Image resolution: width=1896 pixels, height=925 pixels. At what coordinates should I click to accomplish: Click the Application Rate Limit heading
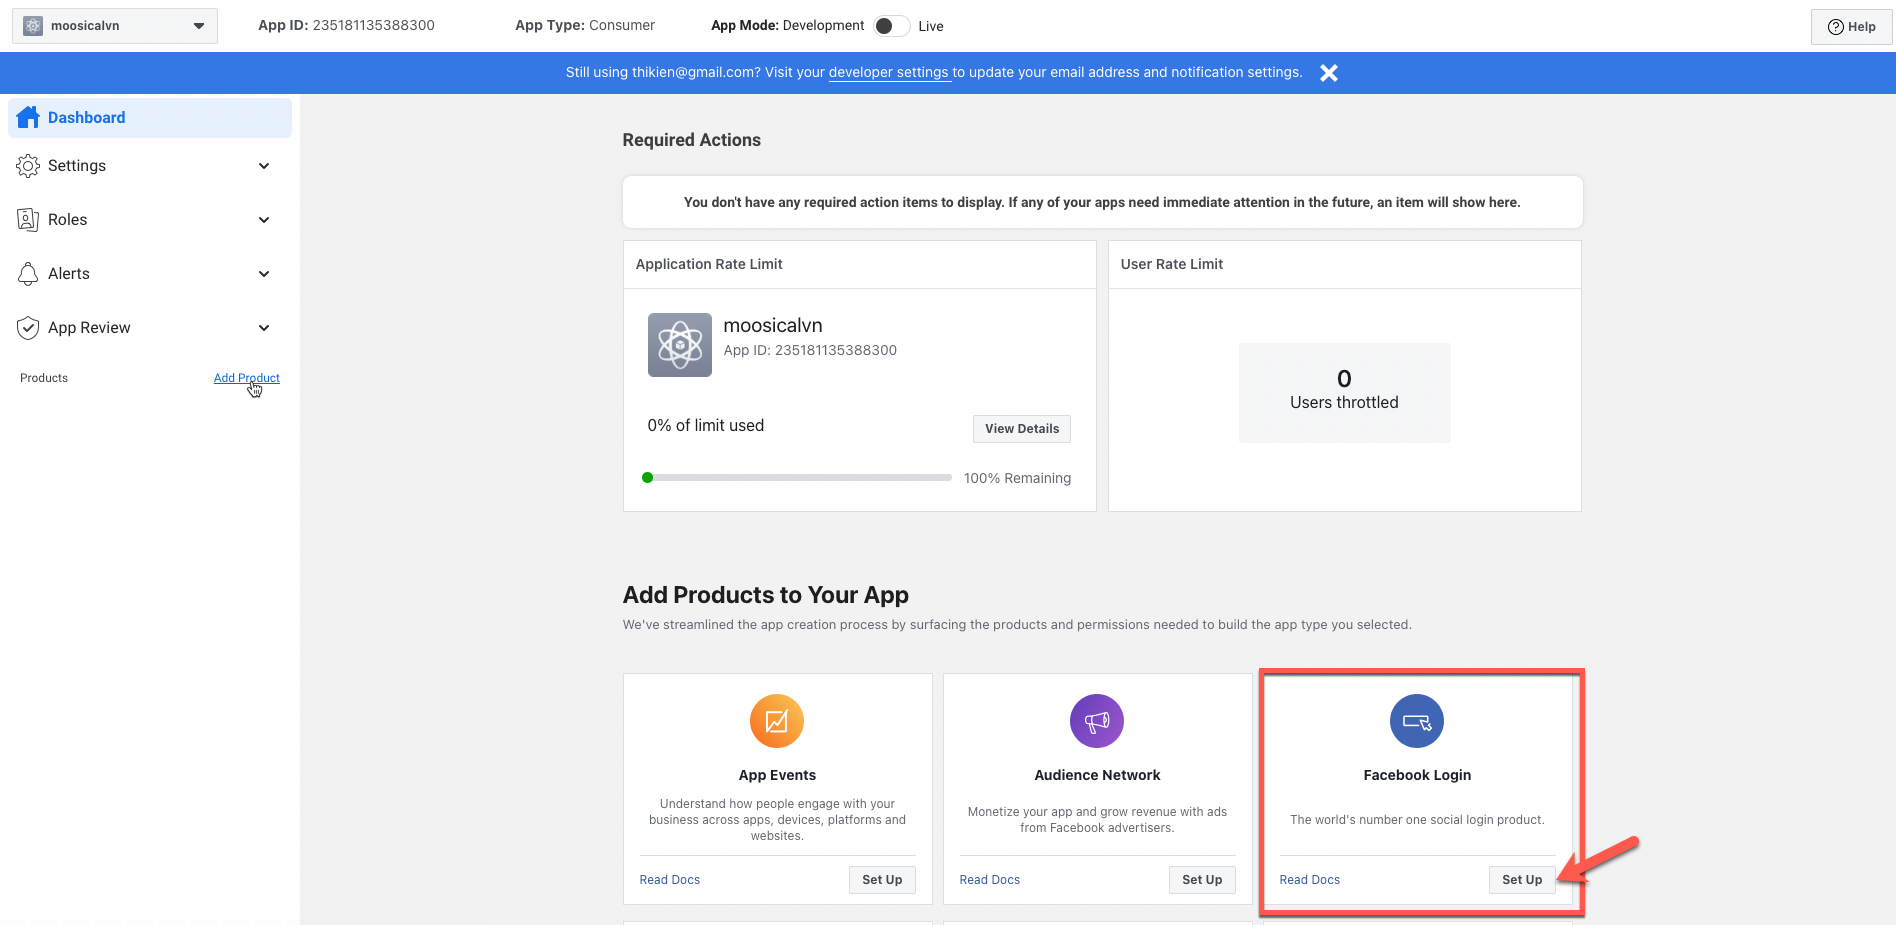[709, 264]
